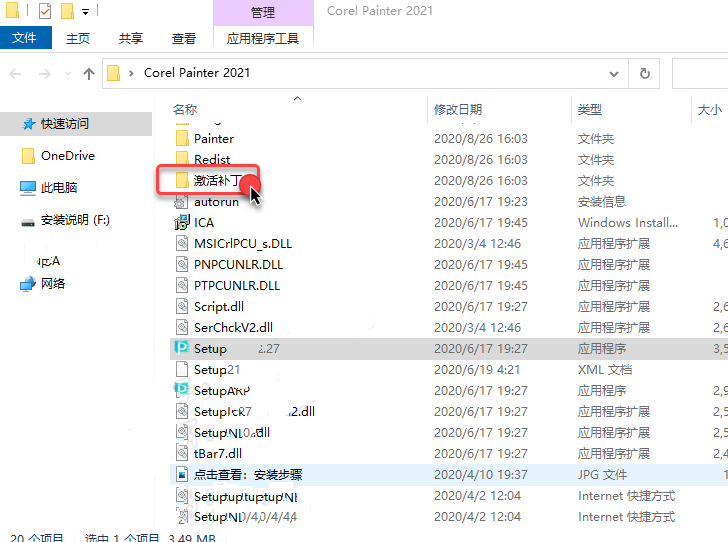The width and height of the screenshot is (728, 542).
Task: Switch to the 主页 ribbon tab
Action: 78,38
